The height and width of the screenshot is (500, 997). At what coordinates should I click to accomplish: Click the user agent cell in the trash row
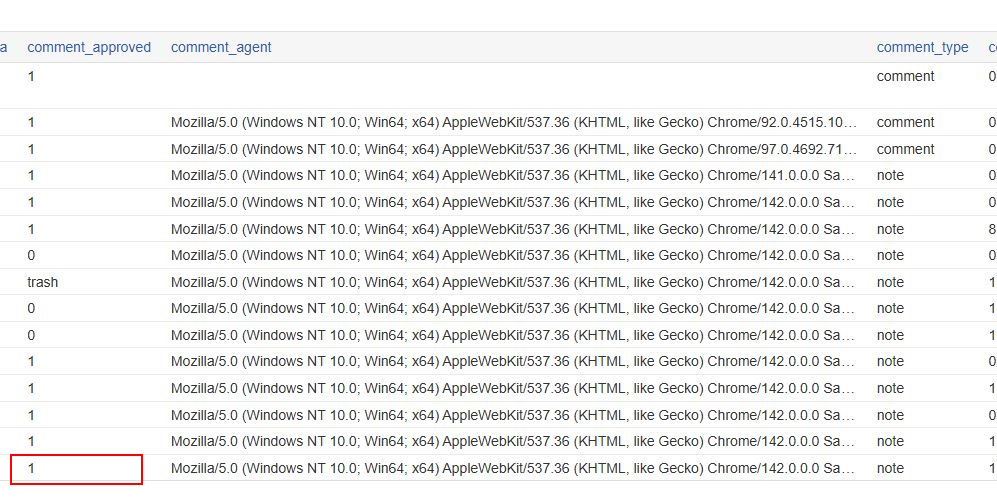point(514,282)
